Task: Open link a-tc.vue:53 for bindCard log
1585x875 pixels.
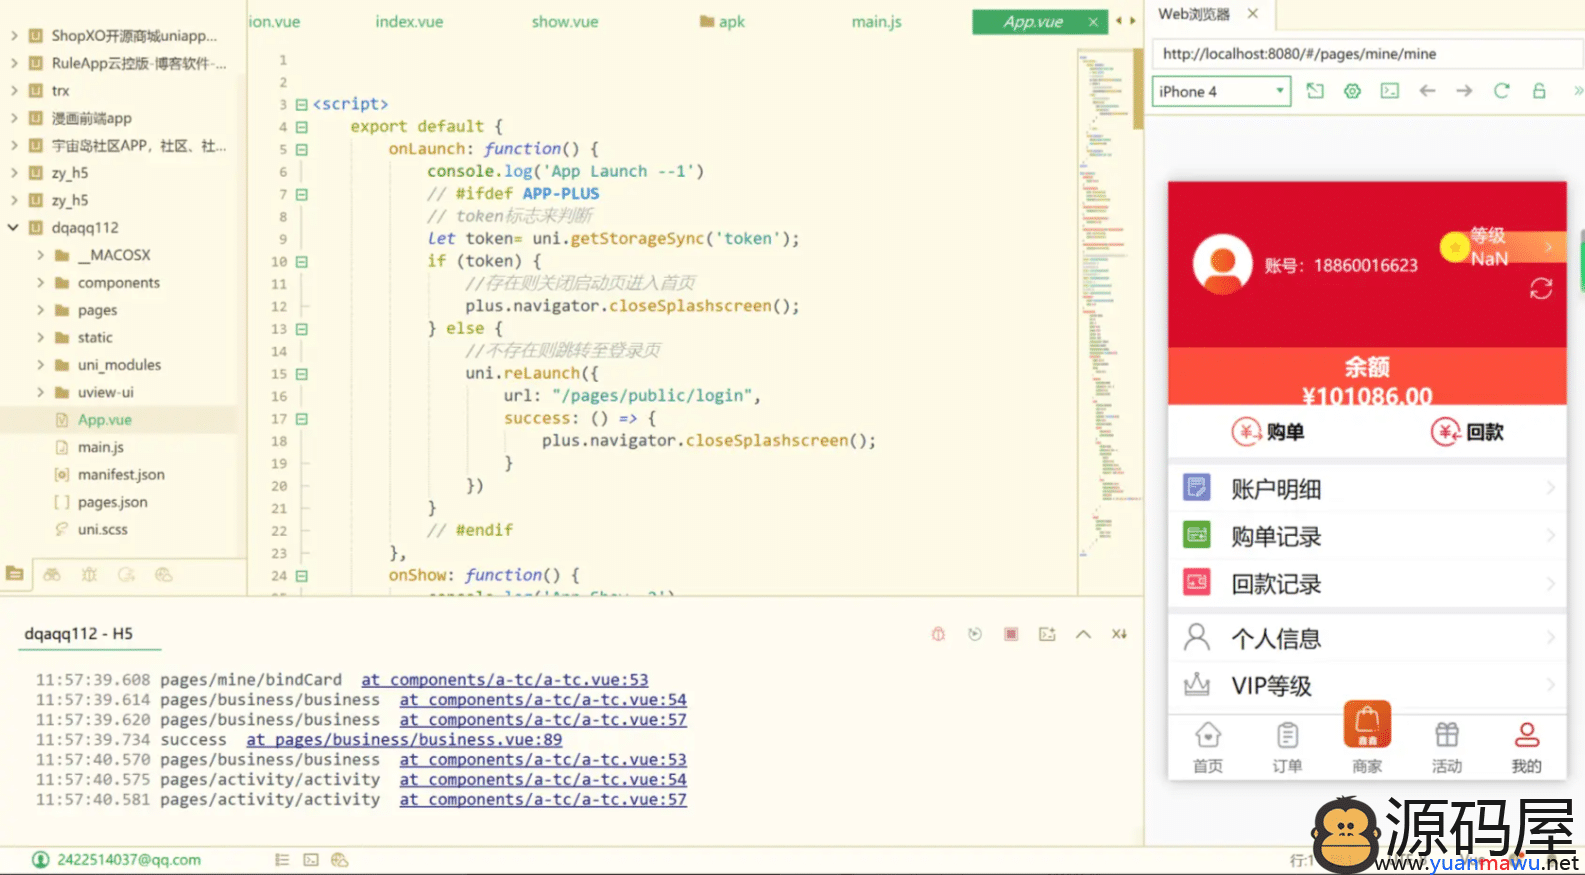Action: [x=505, y=679]
